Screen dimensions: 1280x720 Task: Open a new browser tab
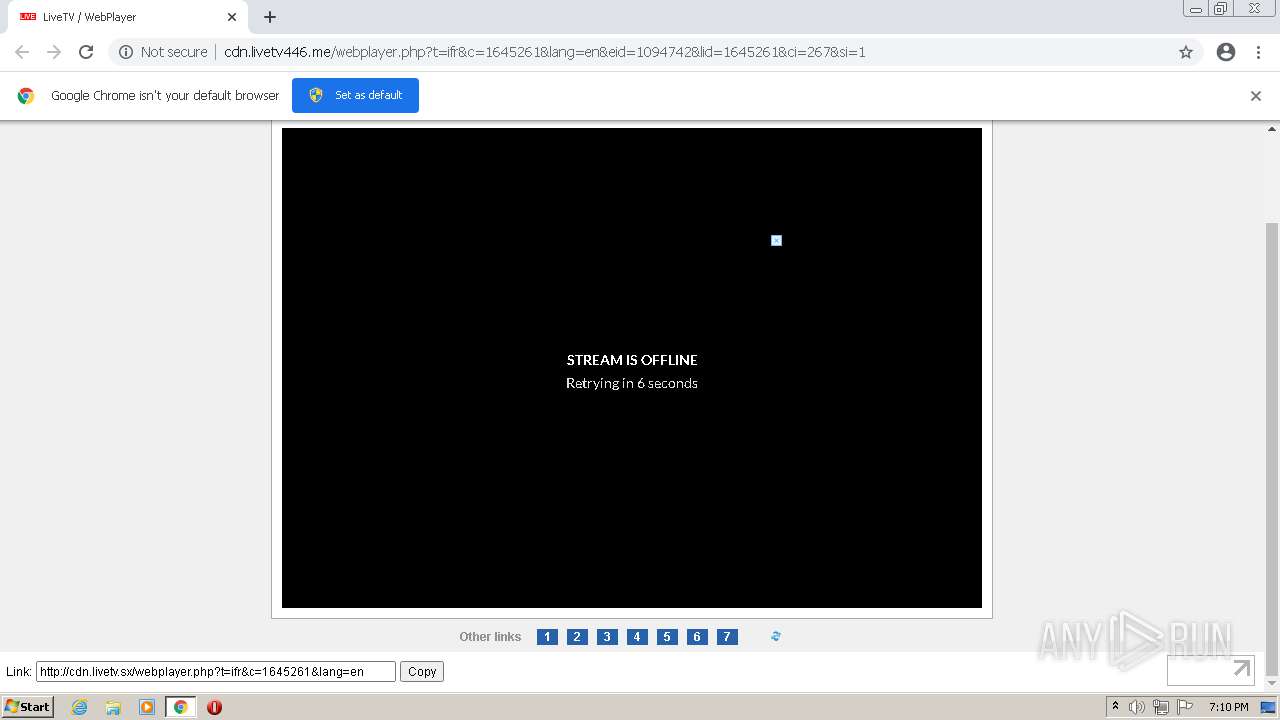[x=270, y=17]
